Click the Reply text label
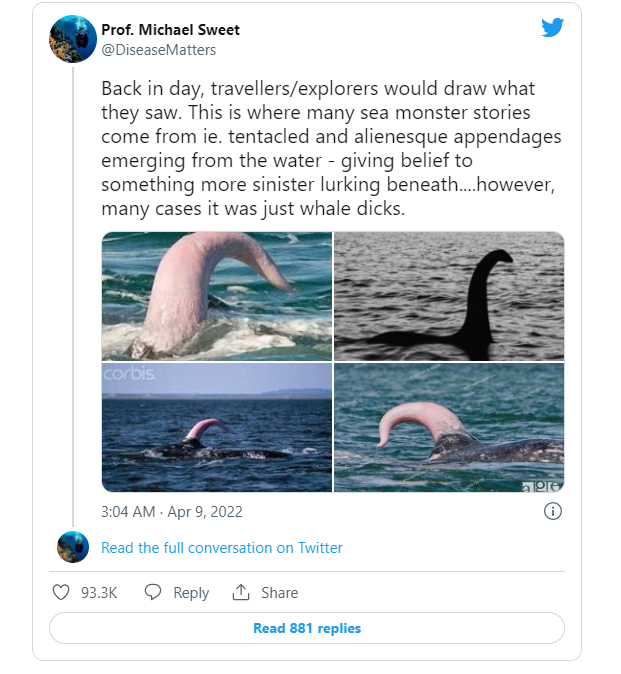Viewport: 621px width, 674px height. [x=191, y=592]
